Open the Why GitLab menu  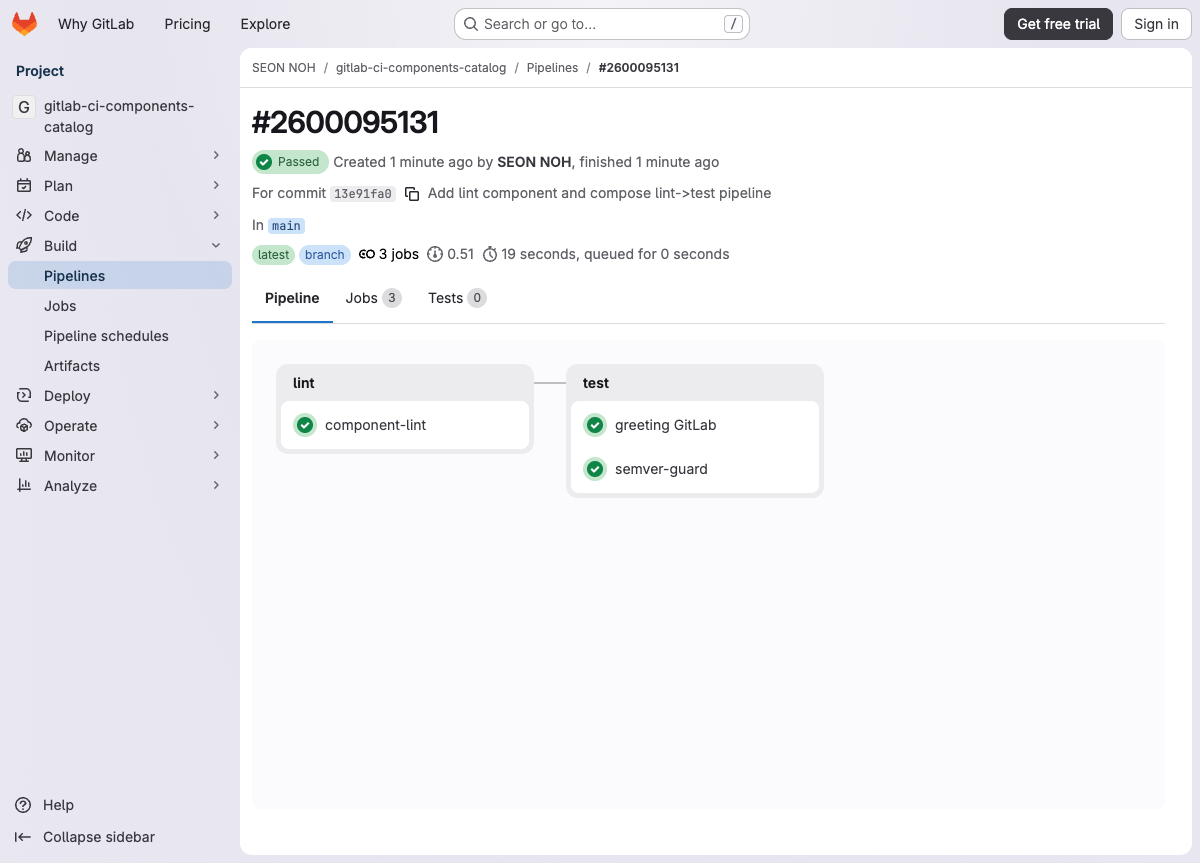96,24
